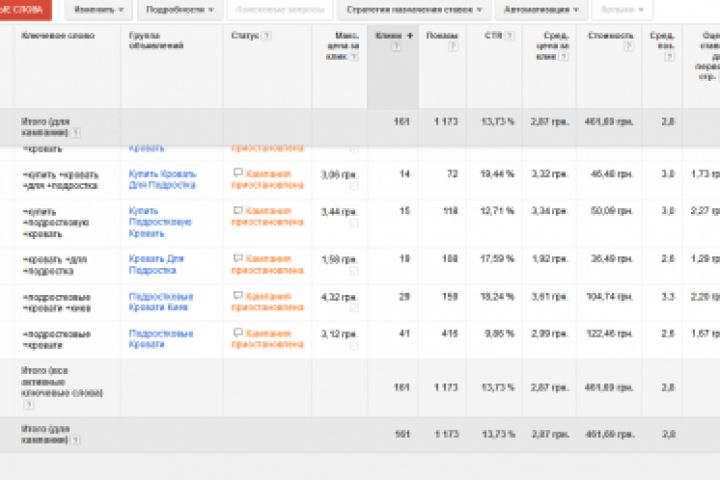Sort by the CTR column header
The height and width of the screenshot is (480, 720).
point(493,36)
